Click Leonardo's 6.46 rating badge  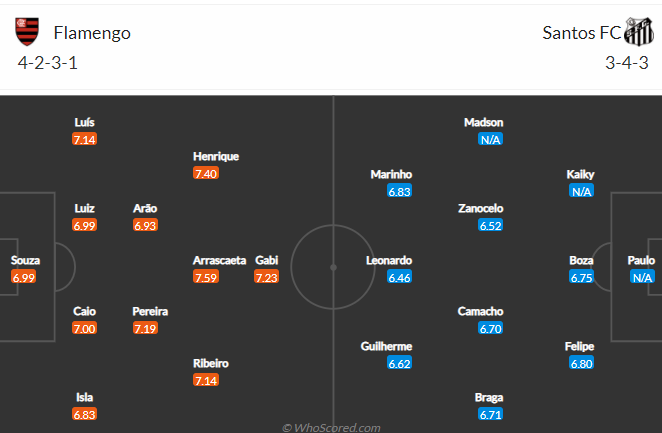(x=399, y=277)
